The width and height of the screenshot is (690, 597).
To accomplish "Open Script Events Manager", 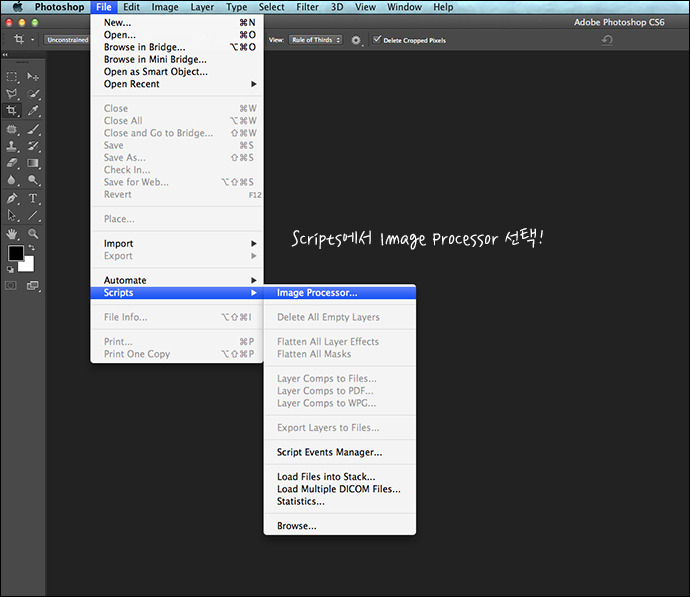I will pyautogui.click(x=340, y=452).
